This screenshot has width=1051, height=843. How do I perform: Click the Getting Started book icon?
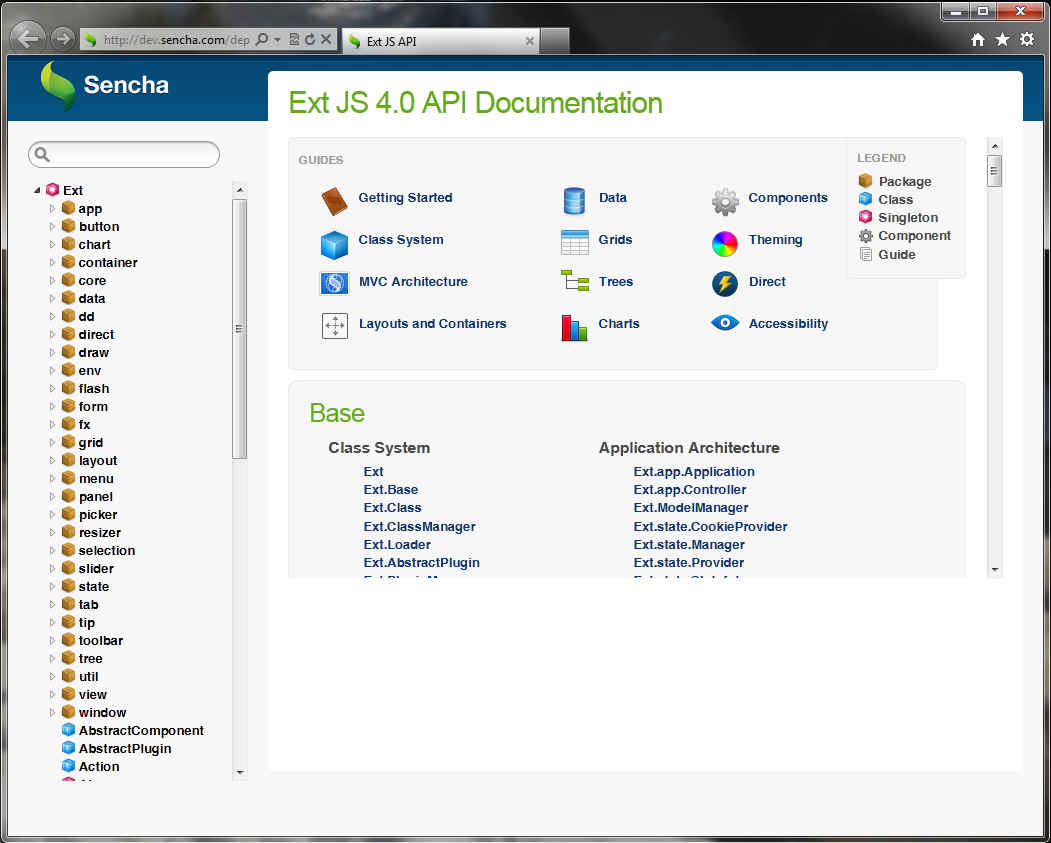pos(334,201)
